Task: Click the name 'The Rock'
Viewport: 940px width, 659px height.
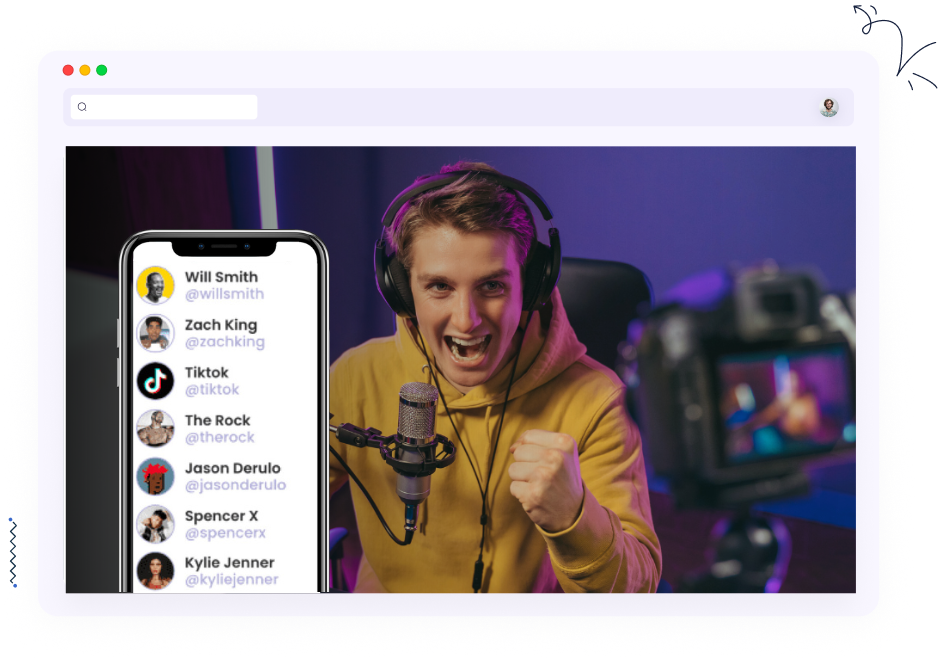Action: (x=217, y=420)
